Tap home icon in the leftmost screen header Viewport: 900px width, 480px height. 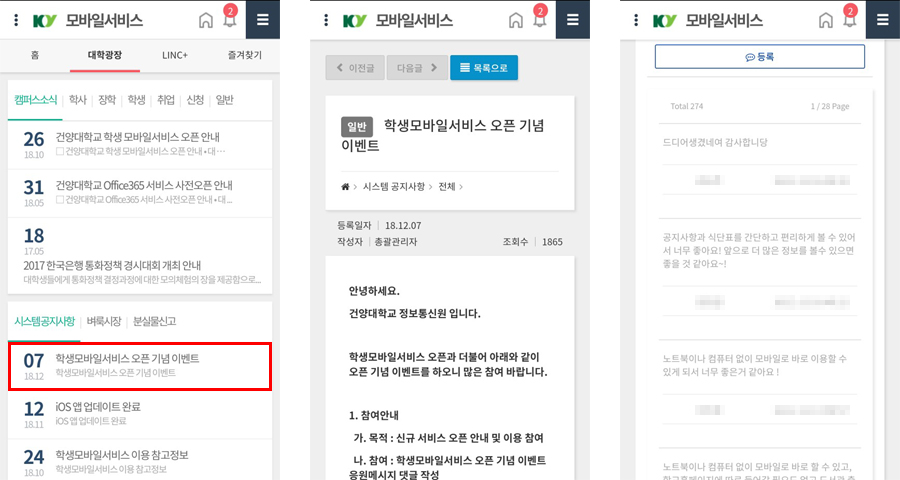coord(205,20)
